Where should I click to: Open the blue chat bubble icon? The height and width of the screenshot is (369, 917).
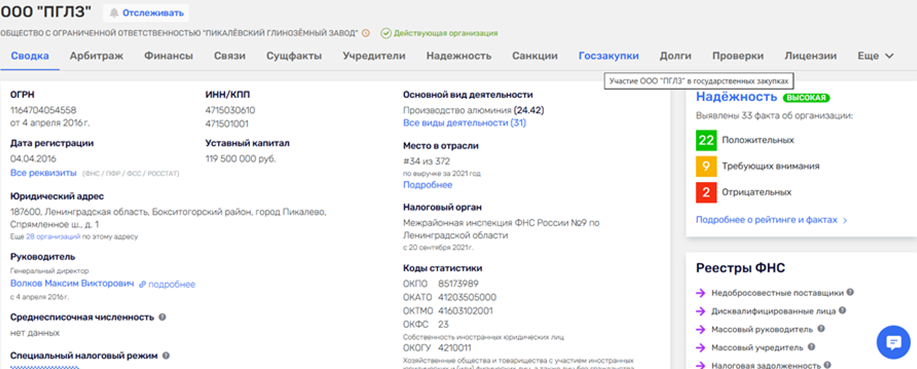(893, 342)
